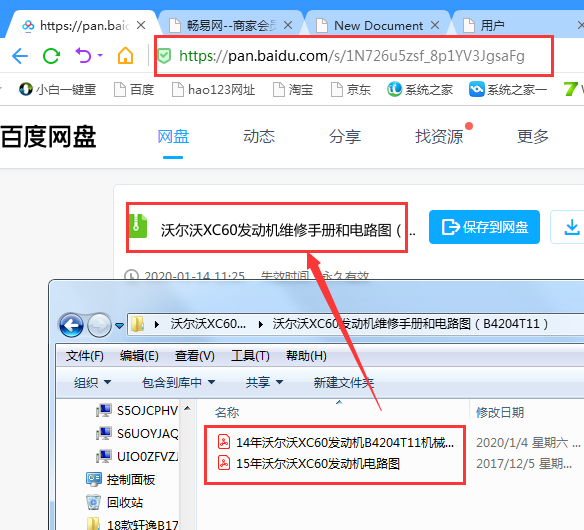
Task: Click the browser back arrow button
Action: point(20,56)
